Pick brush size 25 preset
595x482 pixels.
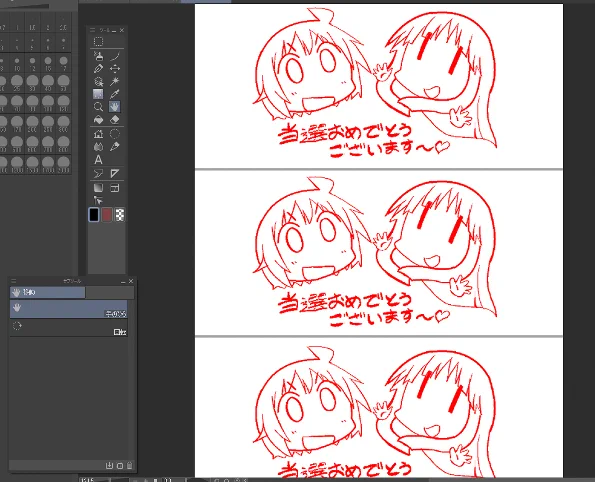pos(17,83)
